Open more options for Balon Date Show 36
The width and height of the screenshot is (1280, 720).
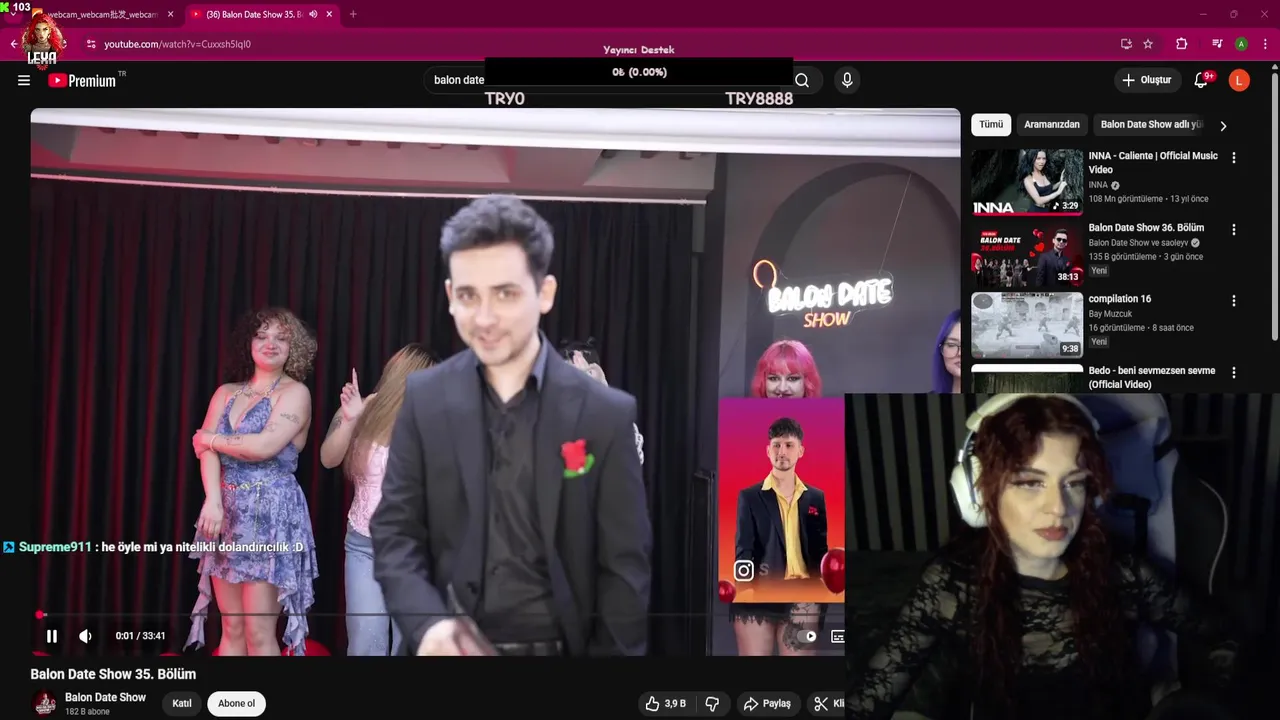[1234, 229]
